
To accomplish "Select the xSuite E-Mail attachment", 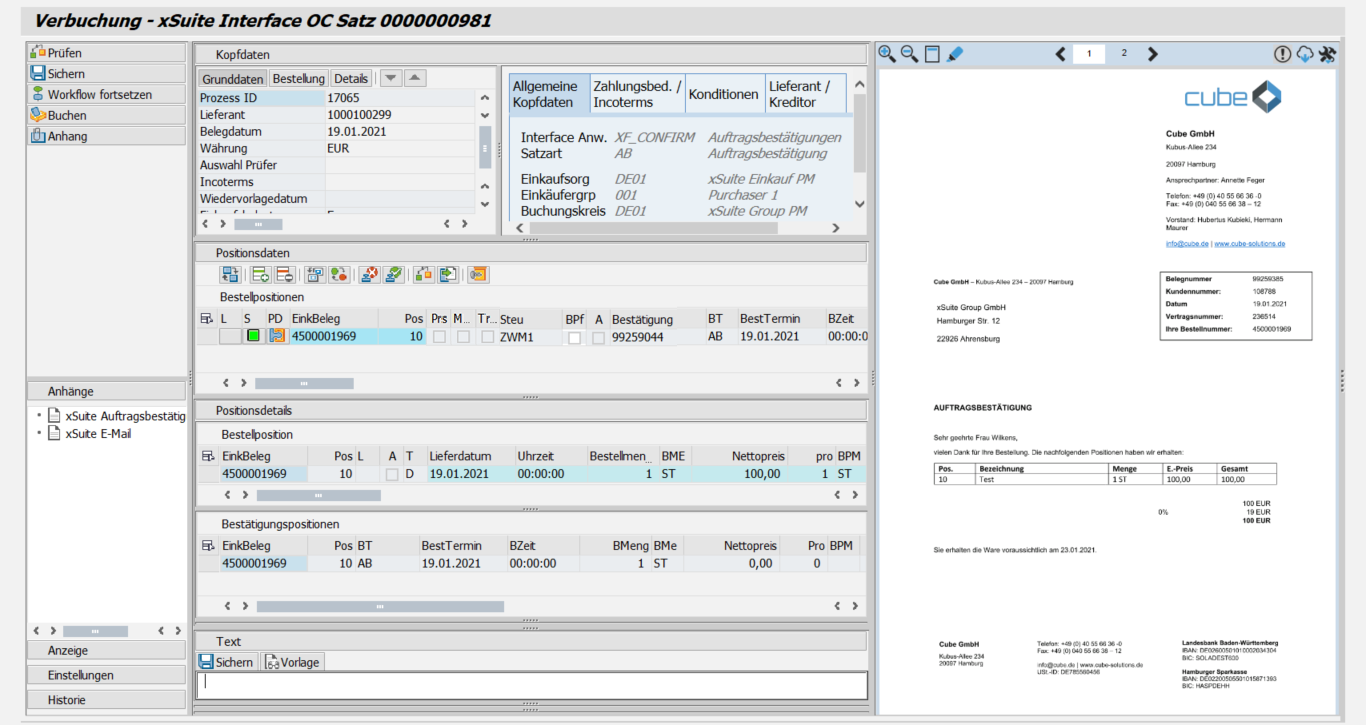I will coord(98,434).
